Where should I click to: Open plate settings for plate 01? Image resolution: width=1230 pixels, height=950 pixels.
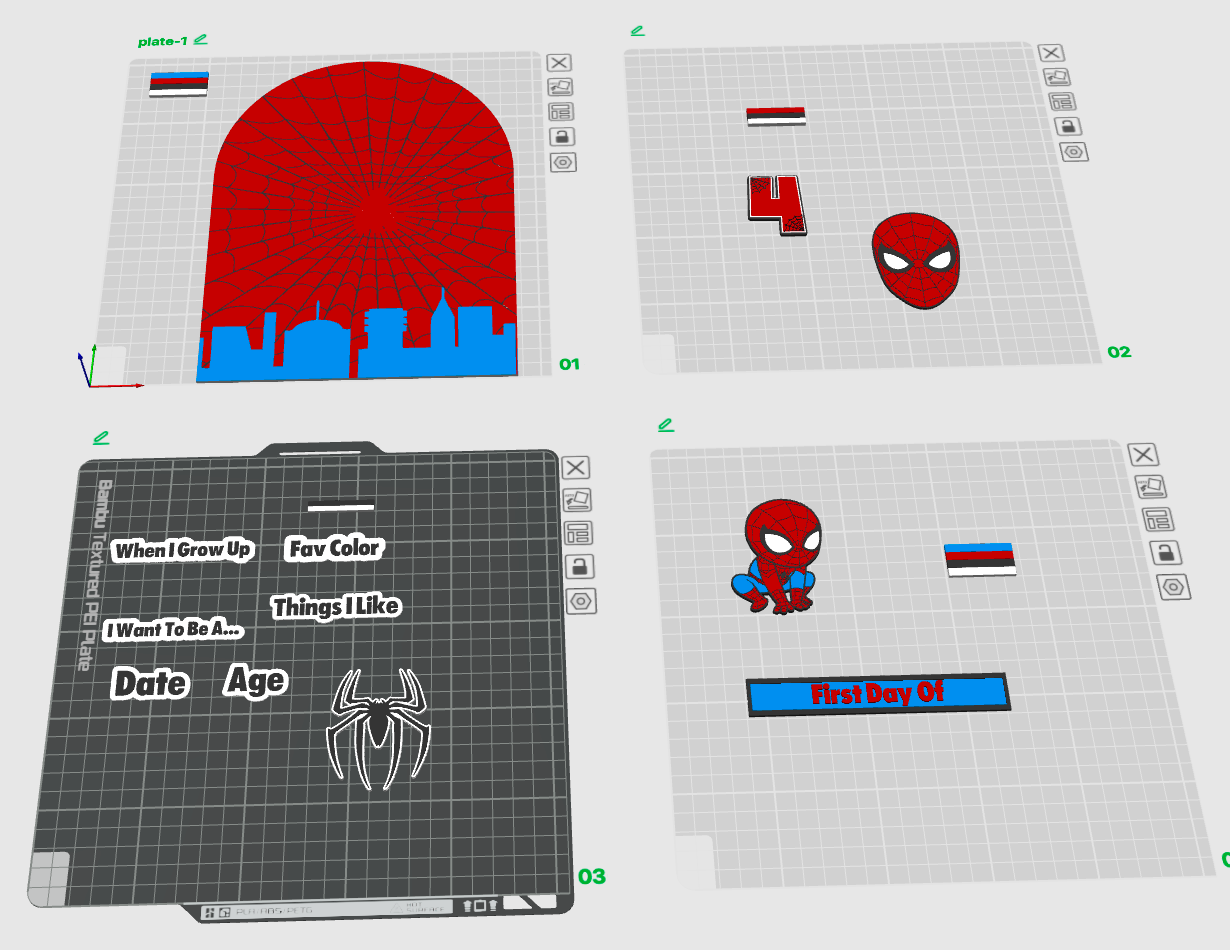[x=564, y=162]
